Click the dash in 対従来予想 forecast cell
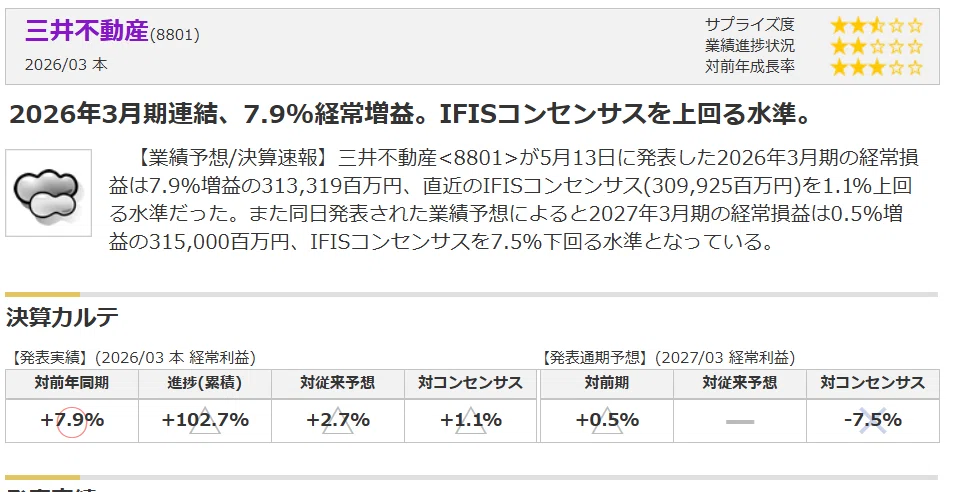973x492 pixels. click(x=740, y=422)
